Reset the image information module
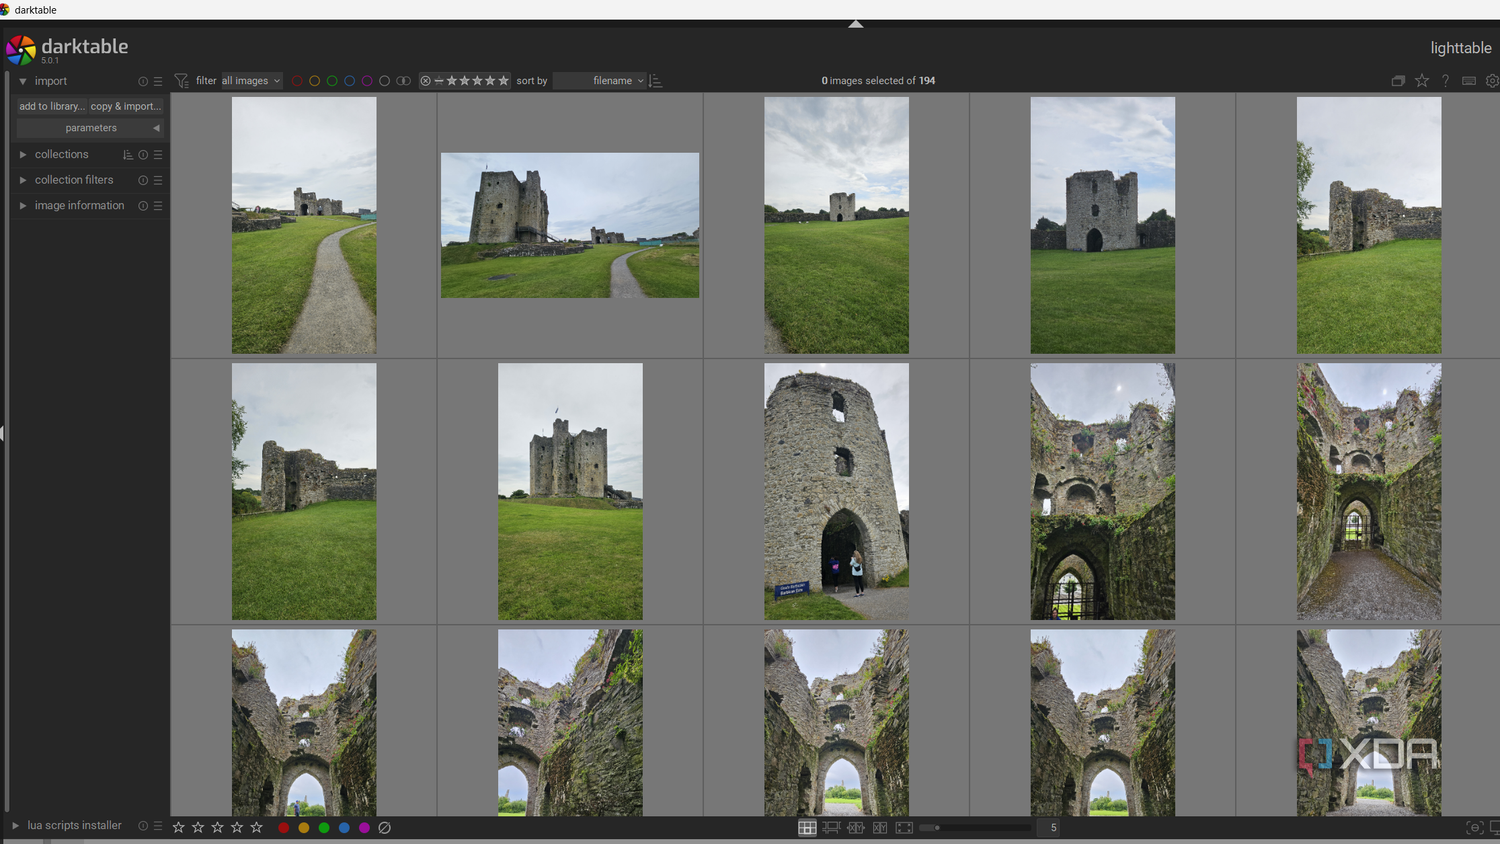The width and height of the screenshot is (1500, 844). pyautogui.click(x=143, y=205)
